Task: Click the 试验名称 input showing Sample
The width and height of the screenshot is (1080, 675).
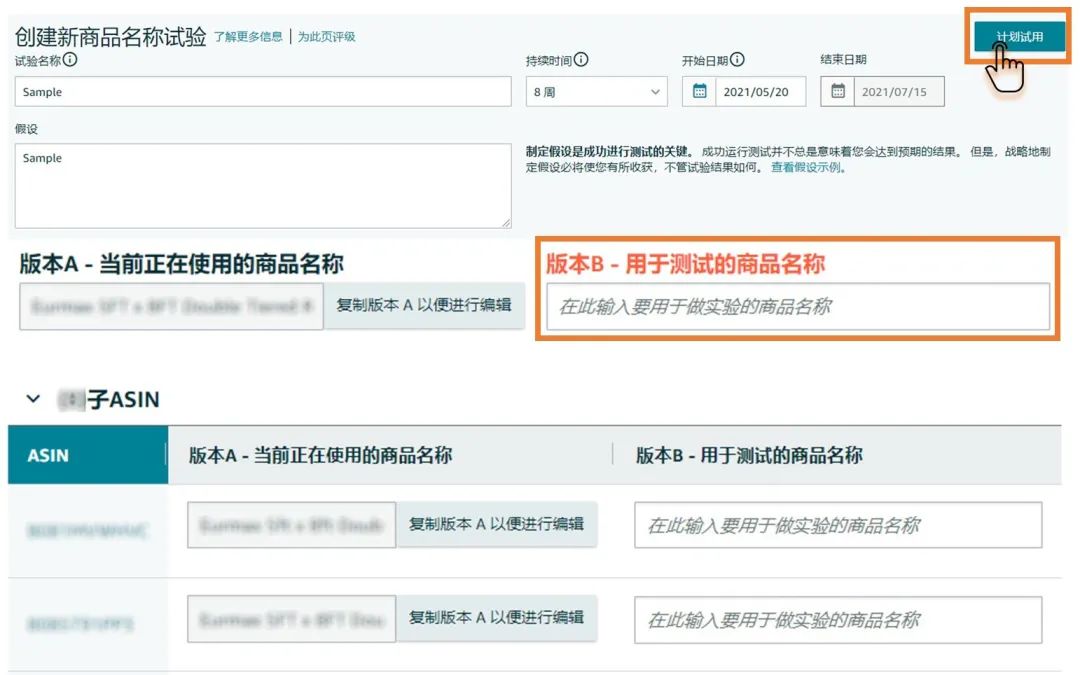Action: (262, 91)
